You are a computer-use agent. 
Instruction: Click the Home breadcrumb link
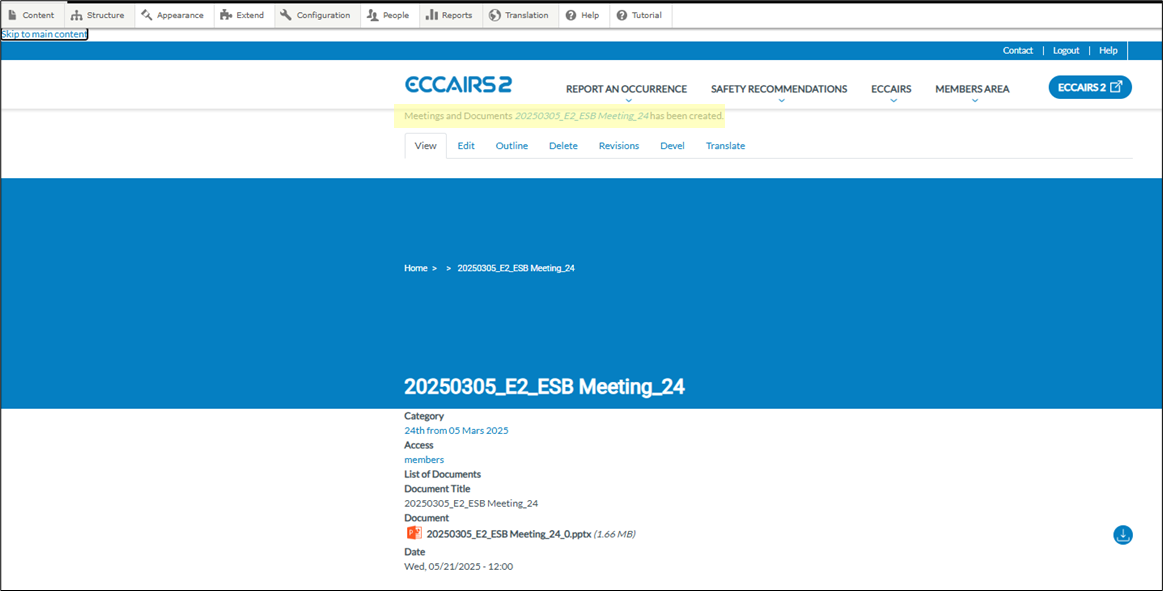tap(415, 268)
